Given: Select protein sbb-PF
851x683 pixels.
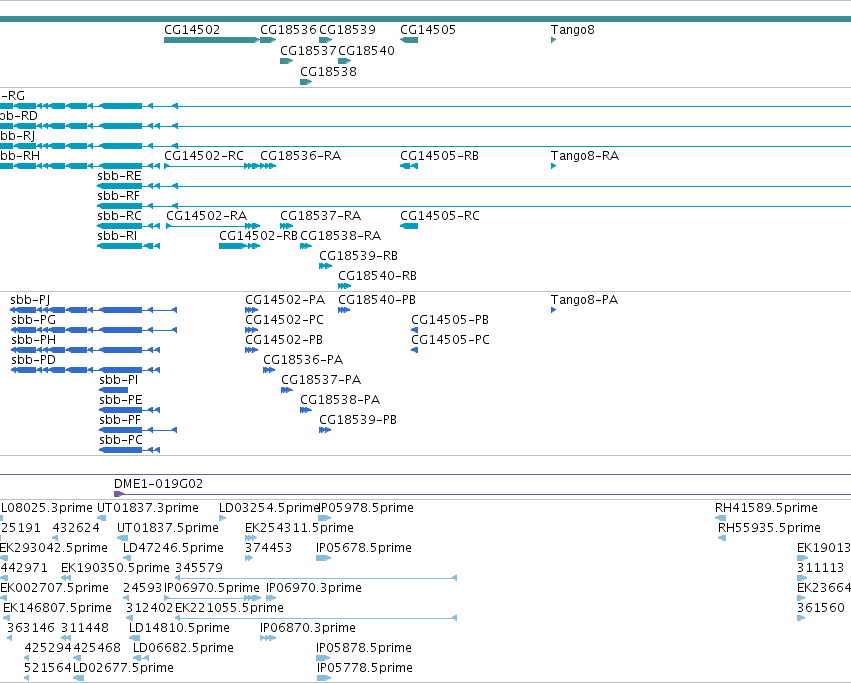Looking at the screenshot, I should 138,430.
